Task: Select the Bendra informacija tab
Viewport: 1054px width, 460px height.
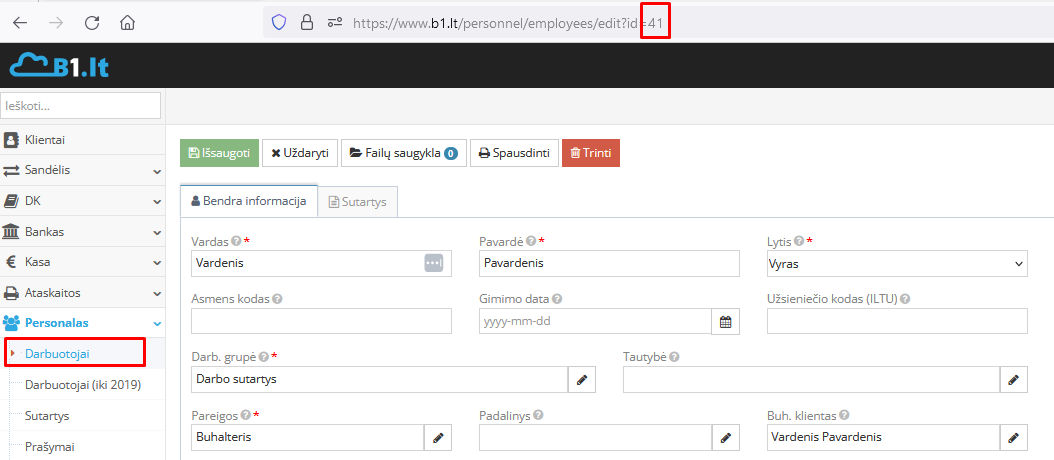Action: click(x=248, y=201)
